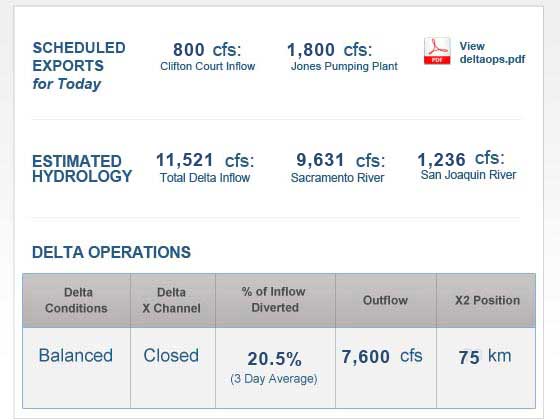Click the Delta Operations section heading
Screen dimensions: 560x420
pyautogui.click(x=111, y=252)
